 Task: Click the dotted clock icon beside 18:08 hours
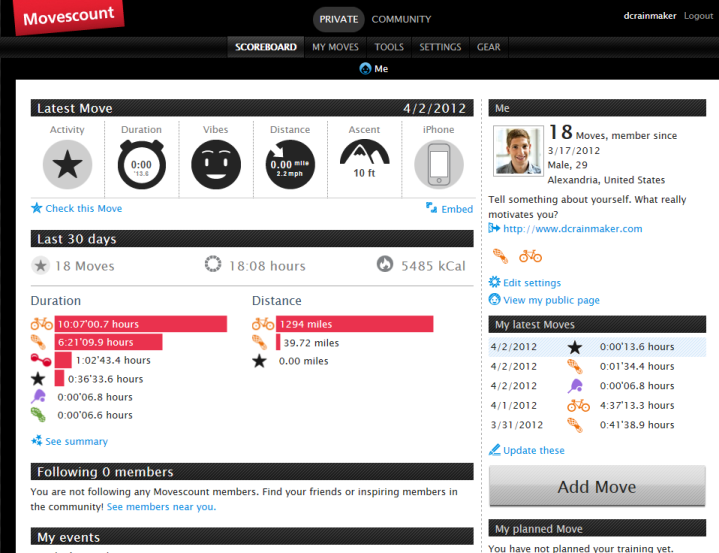tap(213, 264)
